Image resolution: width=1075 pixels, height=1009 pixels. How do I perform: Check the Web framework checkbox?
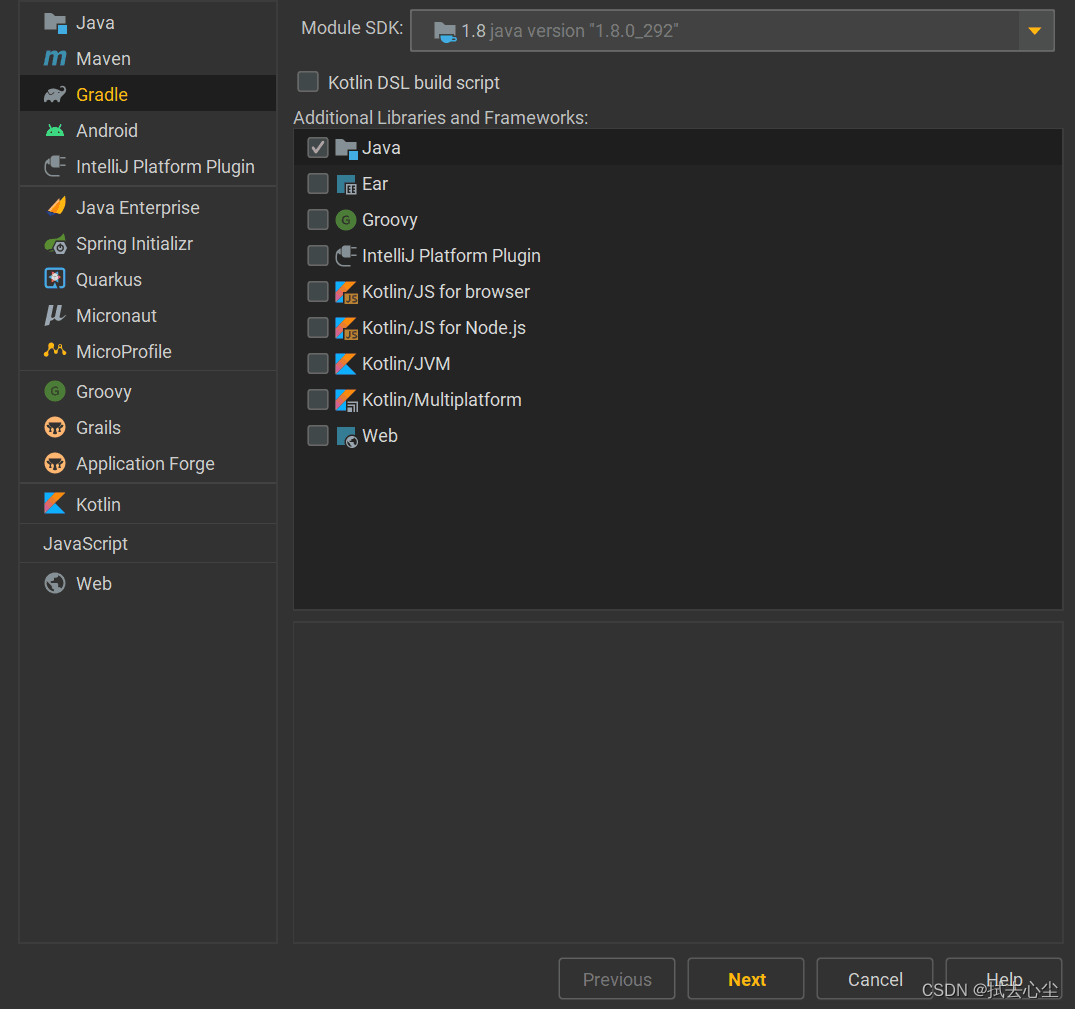[x=318, y=435]
